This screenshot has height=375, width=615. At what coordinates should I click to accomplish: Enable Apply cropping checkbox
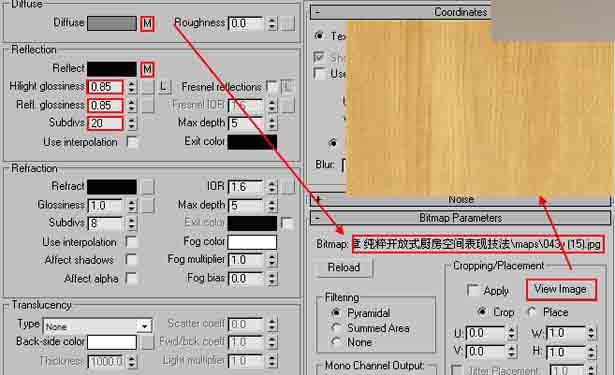(473, 291)
